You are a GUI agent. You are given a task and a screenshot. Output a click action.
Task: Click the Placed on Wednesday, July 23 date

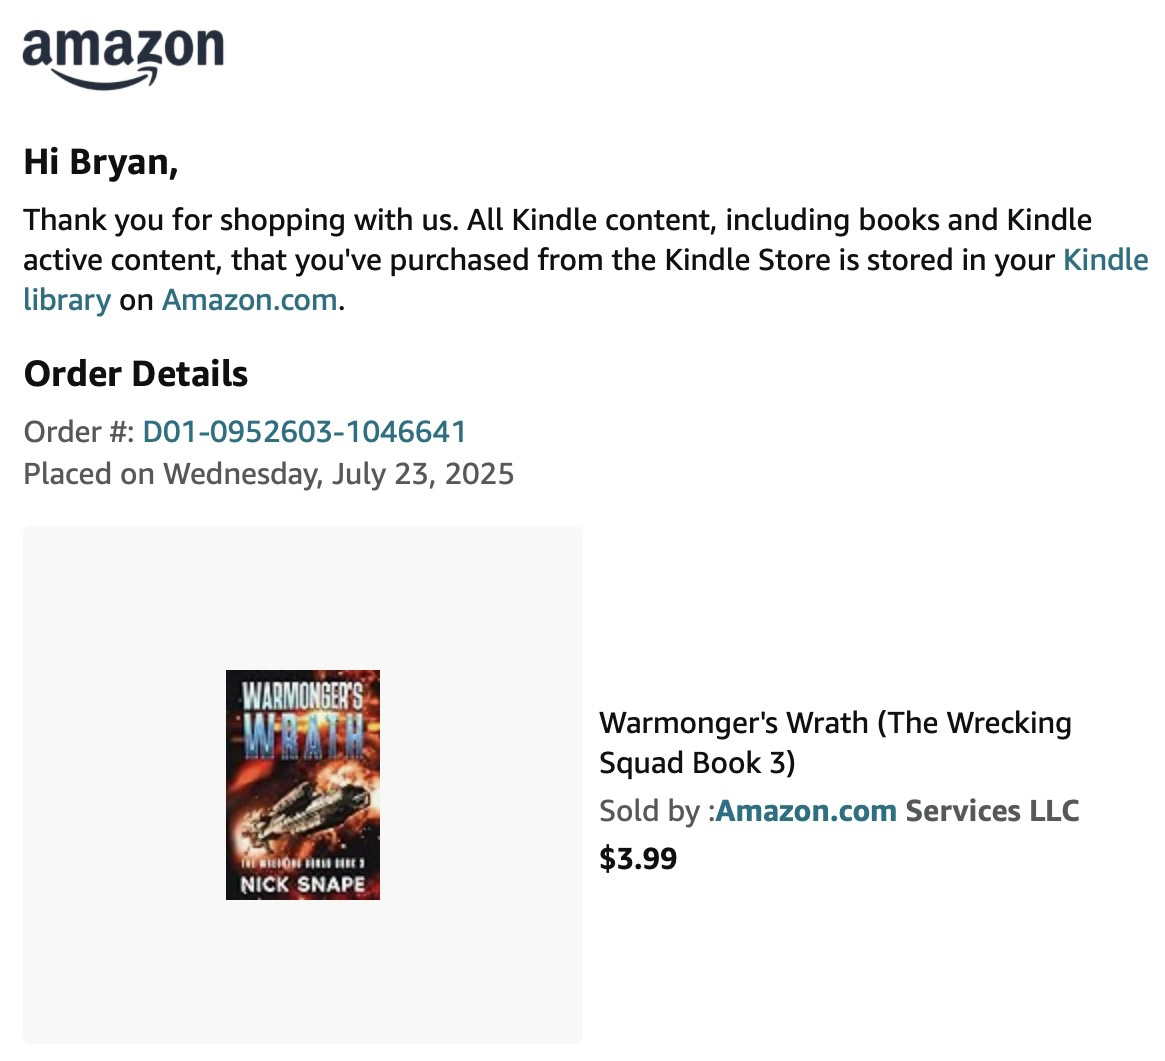[268, 473]
